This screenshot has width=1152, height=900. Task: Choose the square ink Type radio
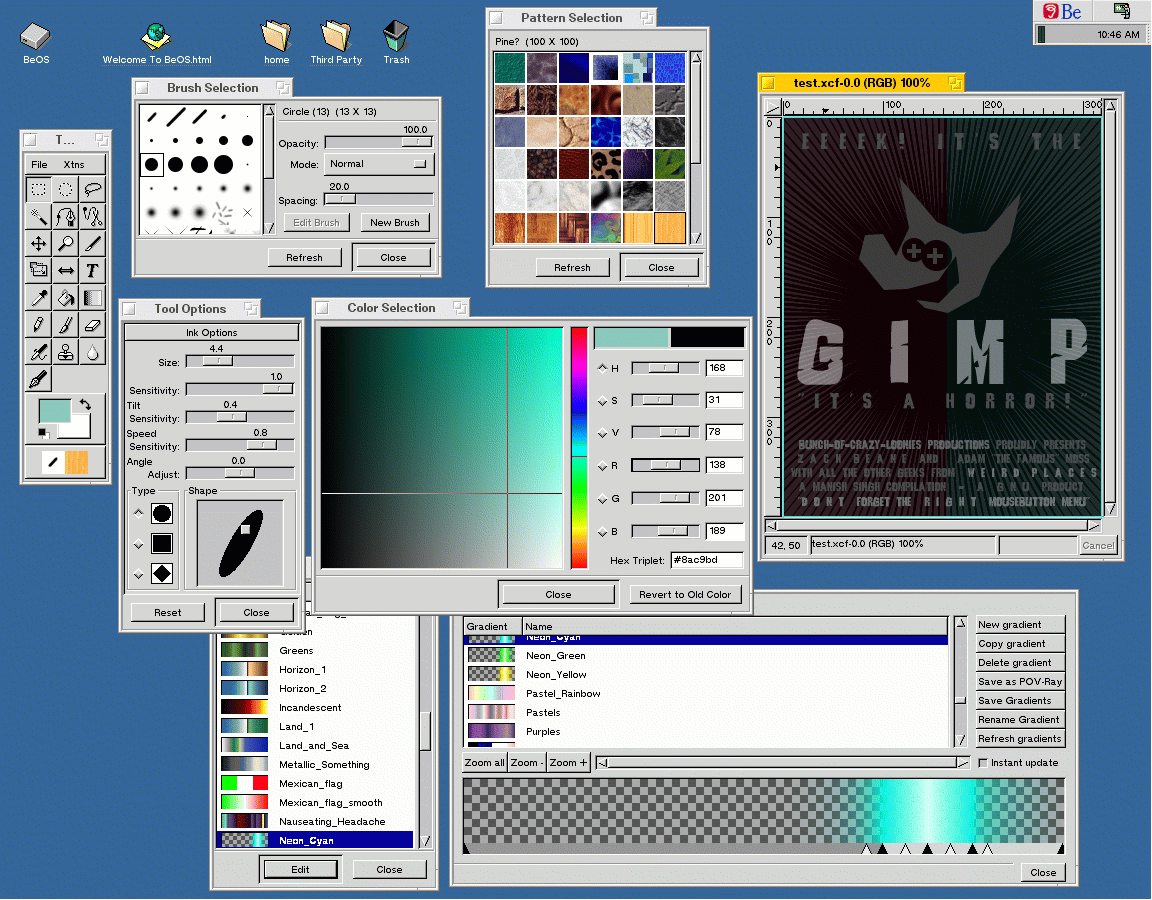[x=138, y=544]
